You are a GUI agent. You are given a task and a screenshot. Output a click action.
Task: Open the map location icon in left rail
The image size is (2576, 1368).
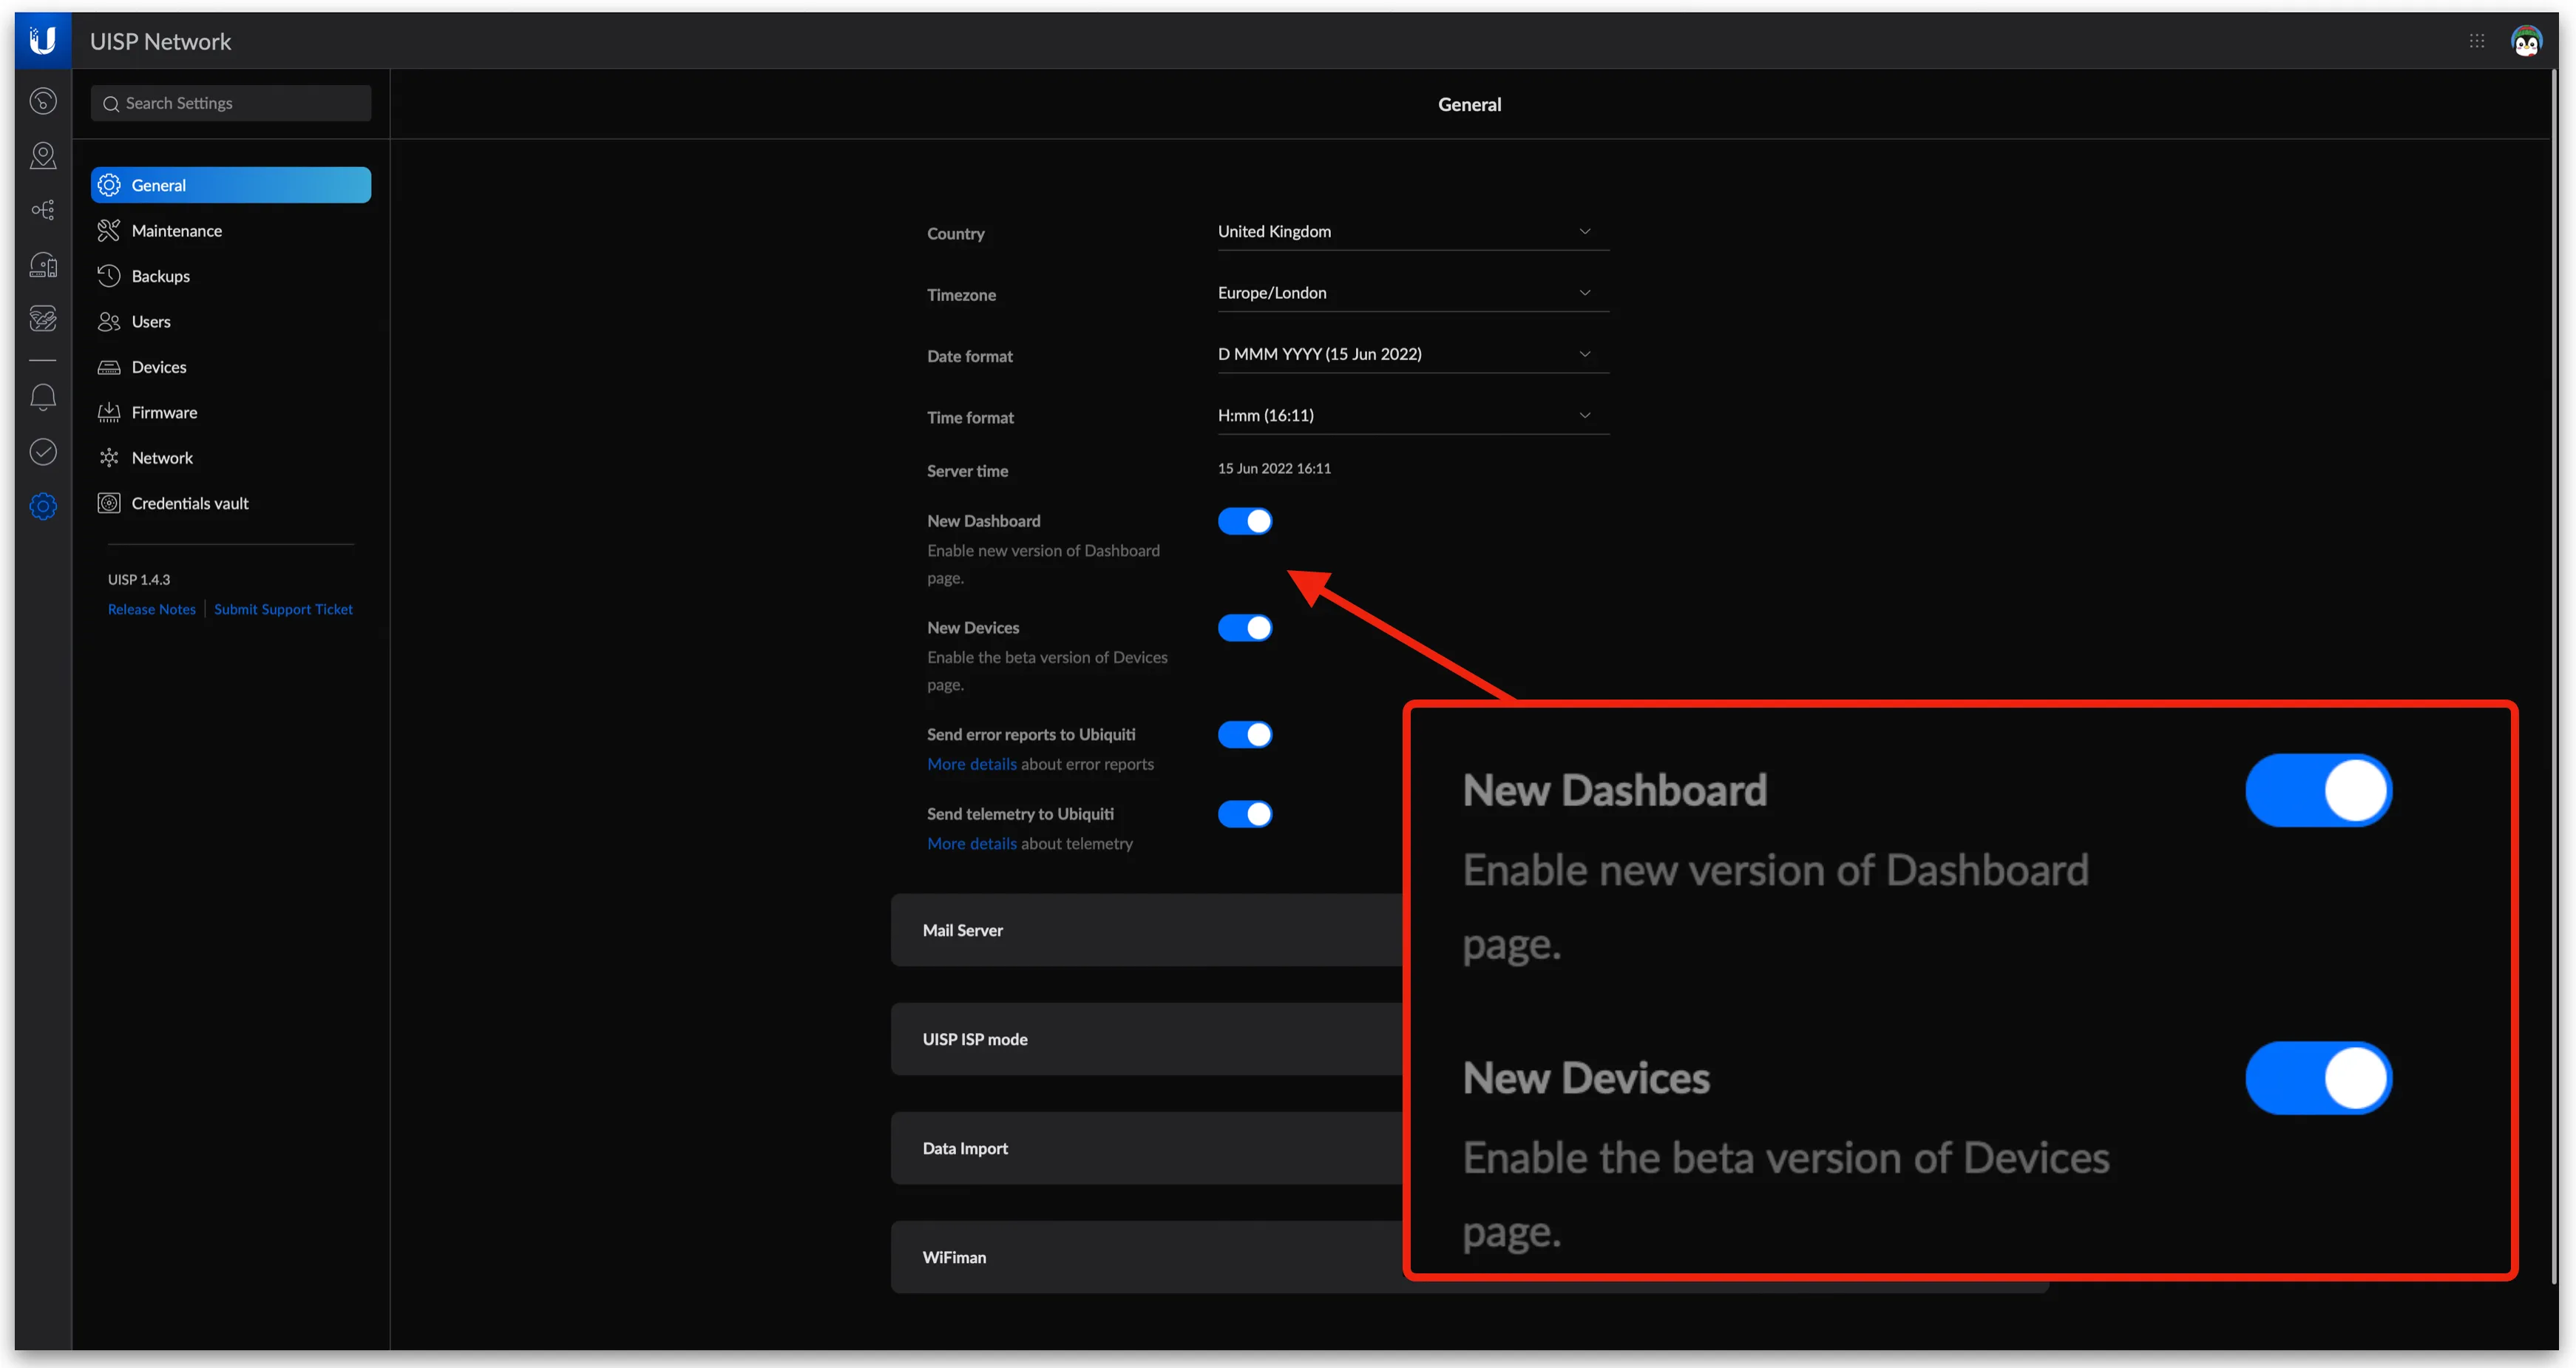tap(43, 155)
